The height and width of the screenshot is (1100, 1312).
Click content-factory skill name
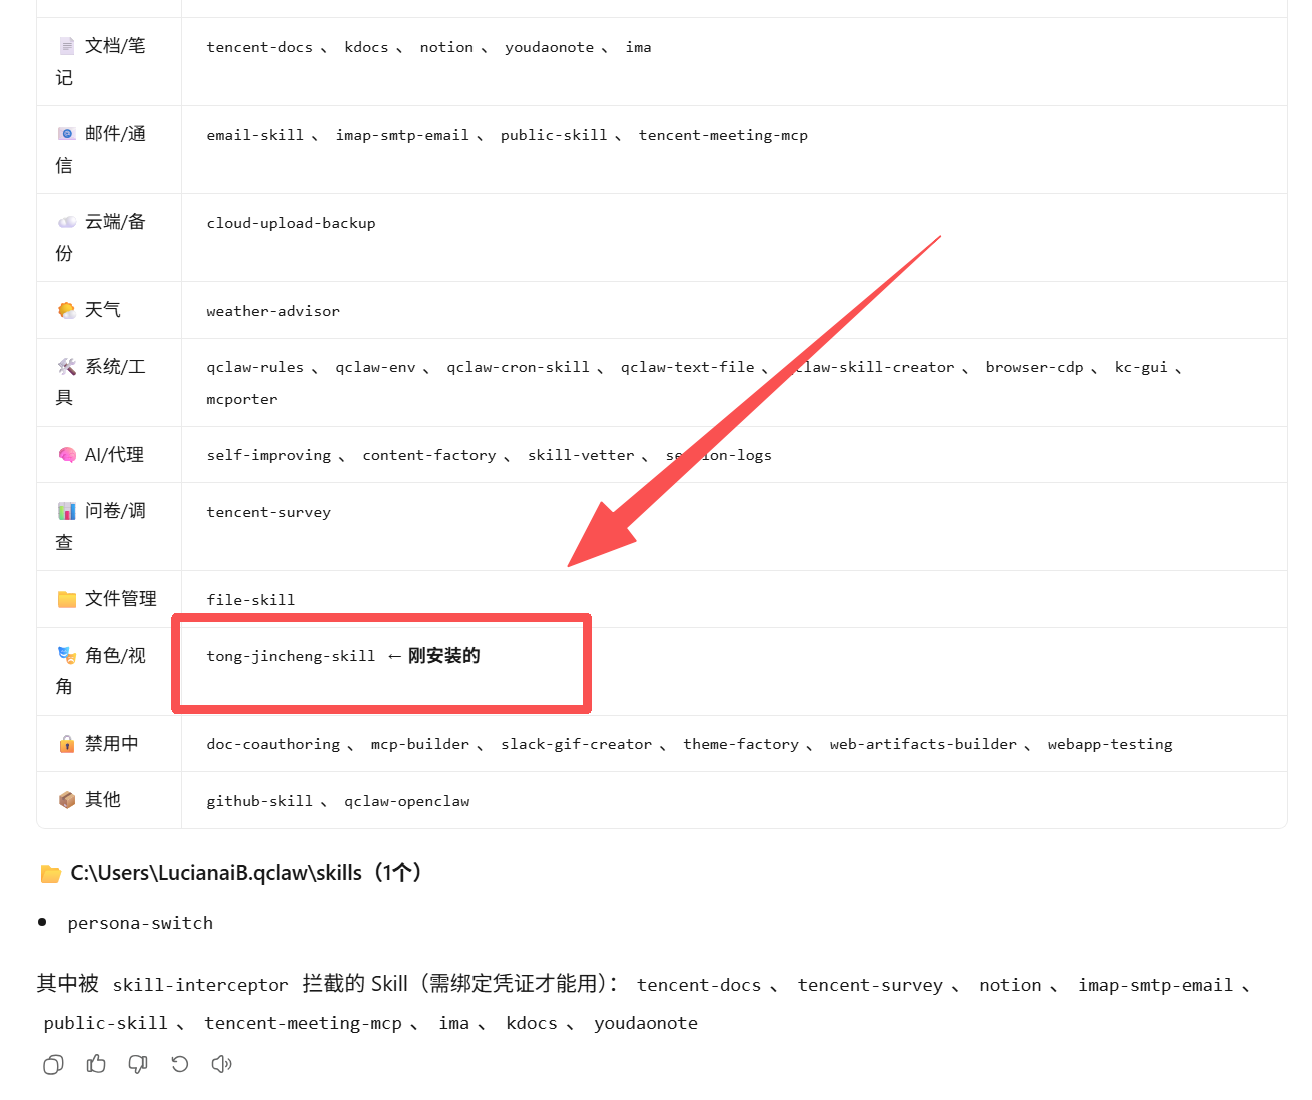(x=429, y=455)
